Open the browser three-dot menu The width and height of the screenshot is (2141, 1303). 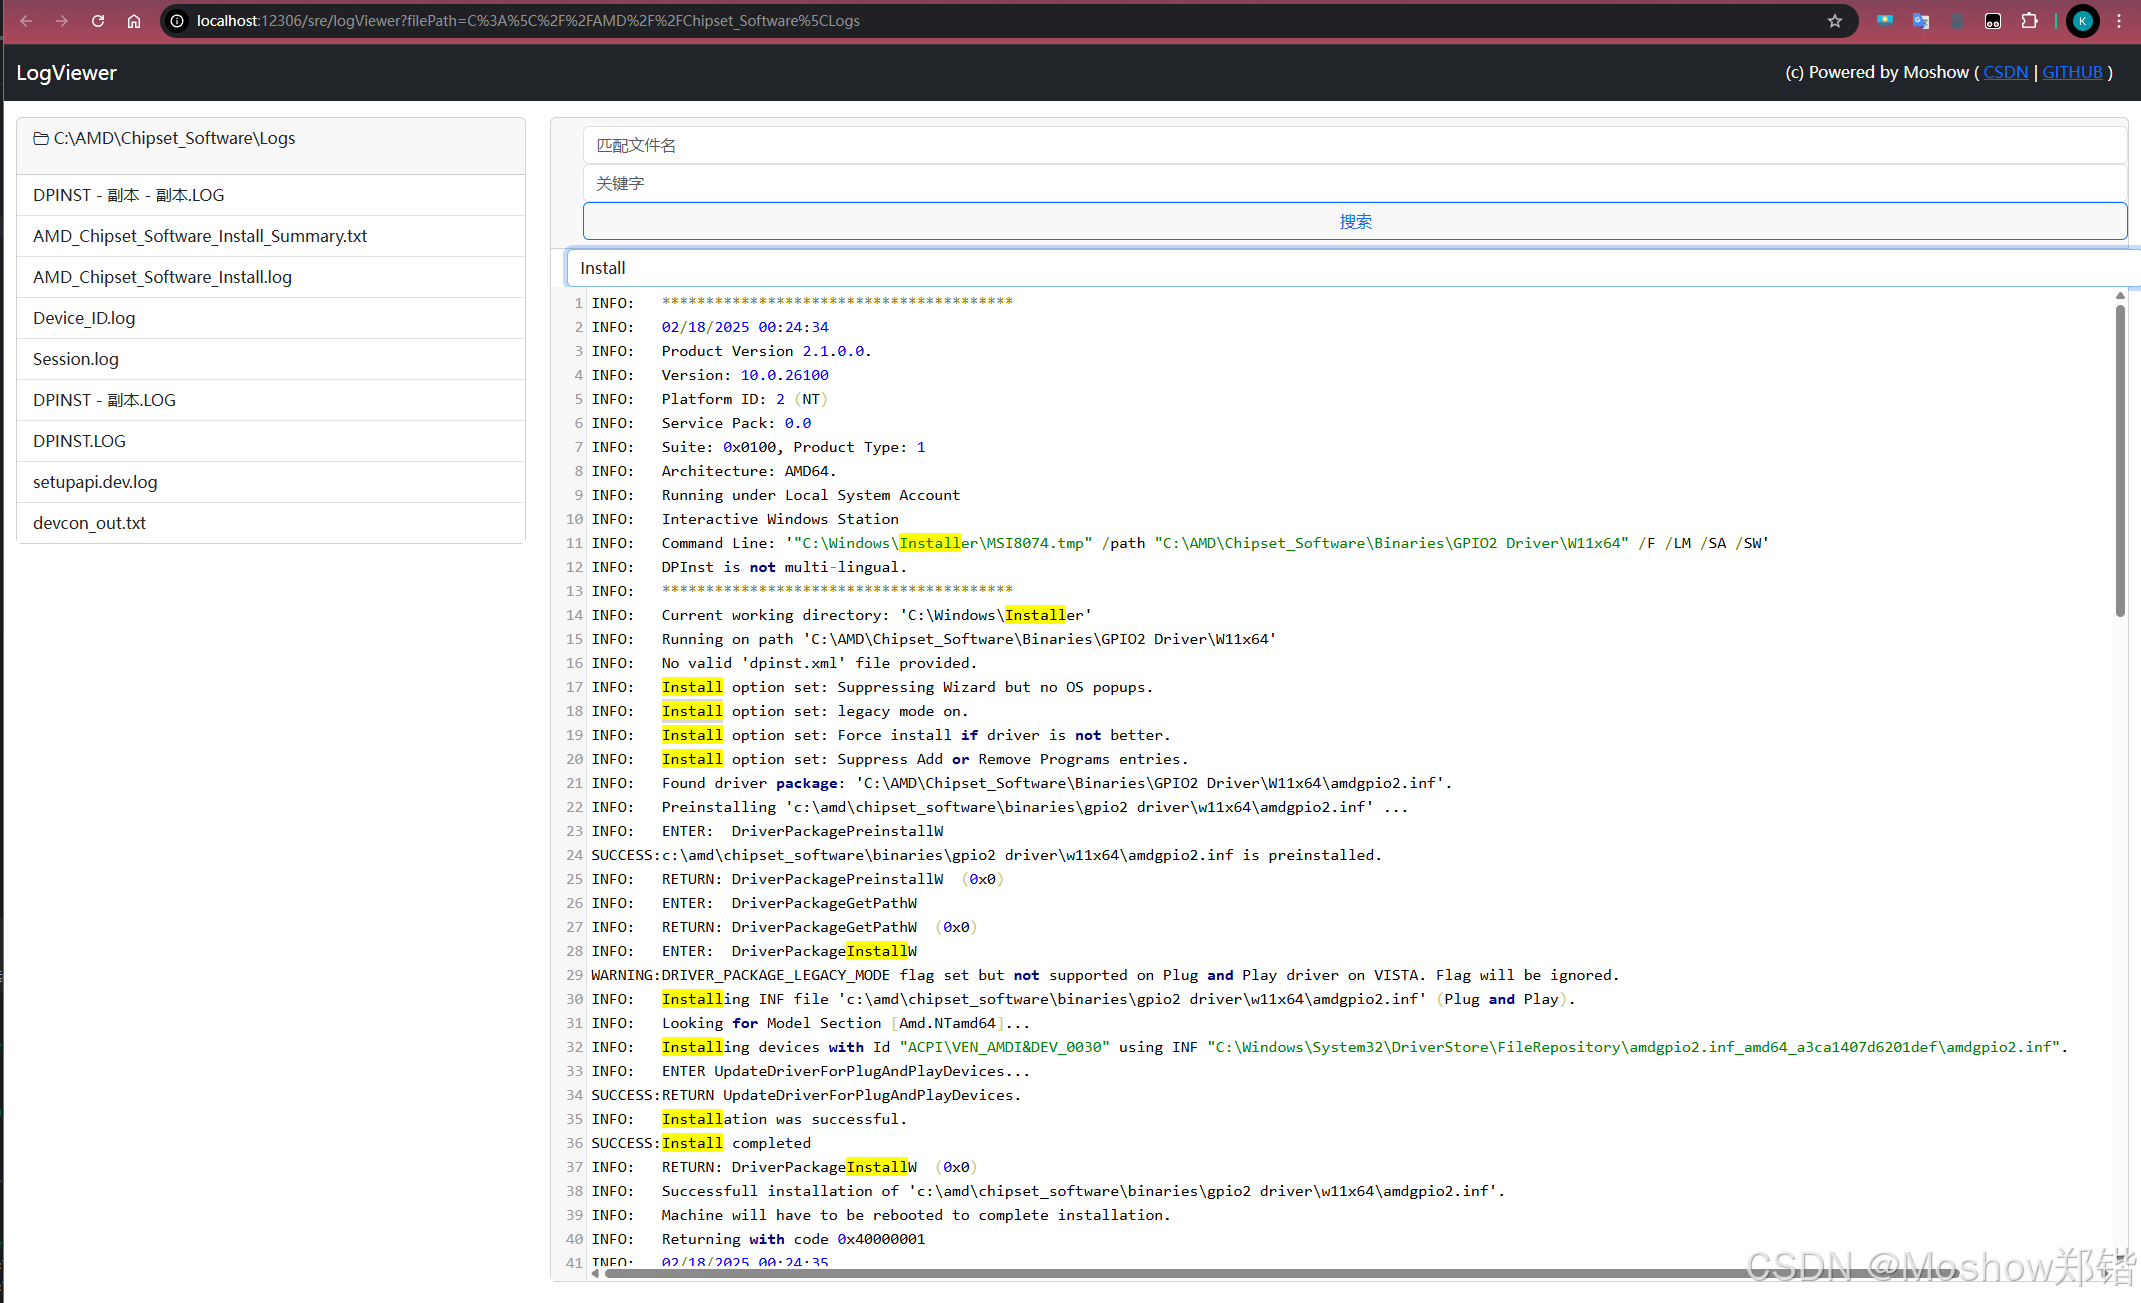[x=2119, y=21]
